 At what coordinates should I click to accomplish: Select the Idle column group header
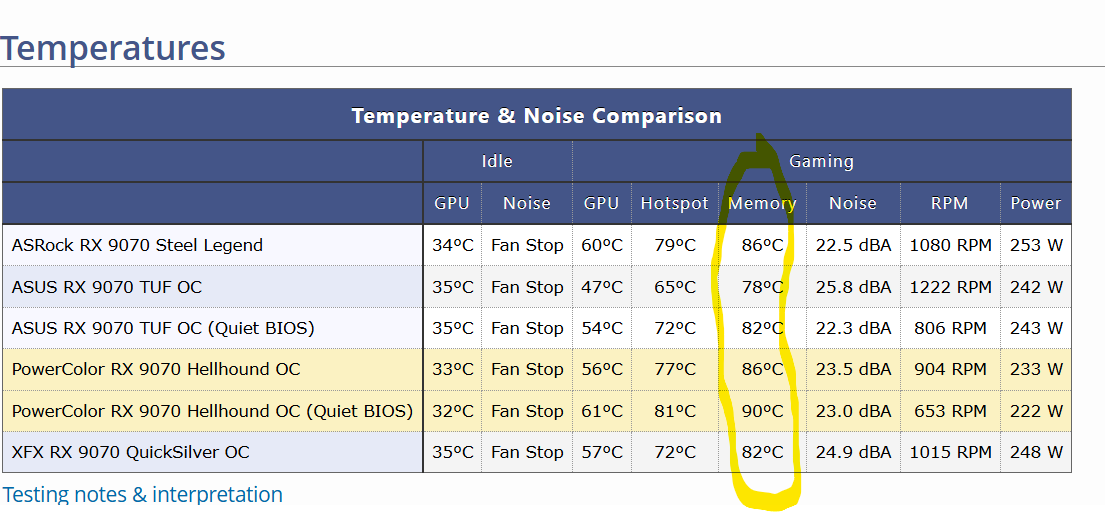coord(498,161)
